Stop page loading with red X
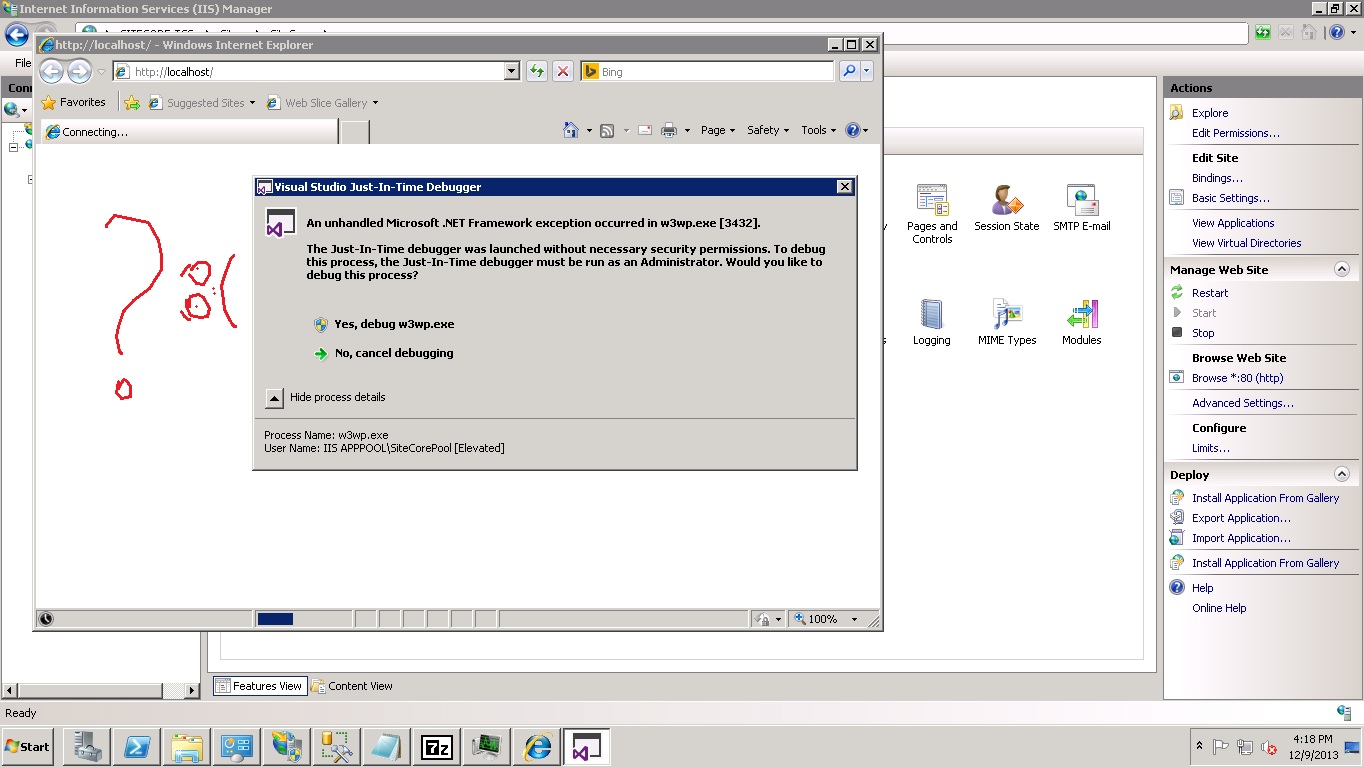This screenshot has height=768, width=1364. (563, 71)
